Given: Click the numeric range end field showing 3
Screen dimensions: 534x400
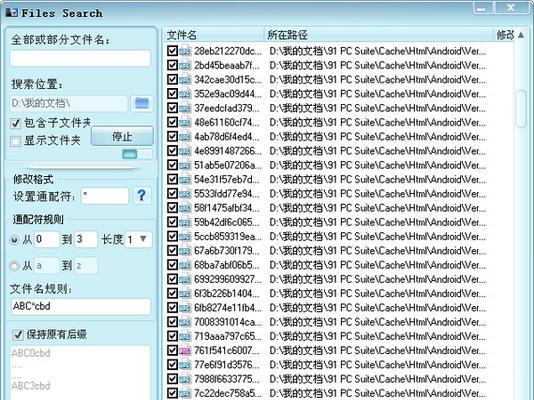Looking at the screenshot, I should (86, 239).
